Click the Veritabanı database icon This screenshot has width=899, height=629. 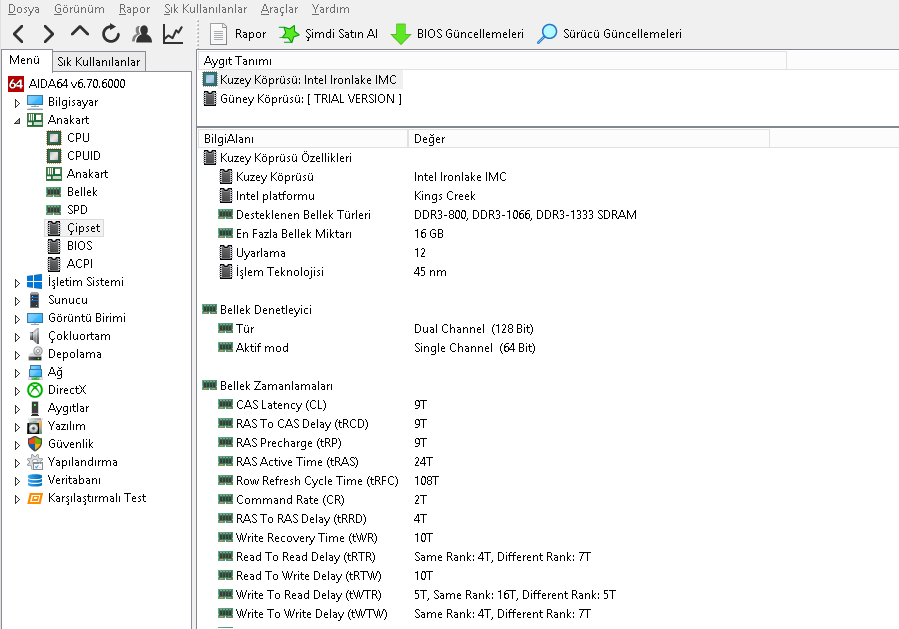tap(35, 480)
